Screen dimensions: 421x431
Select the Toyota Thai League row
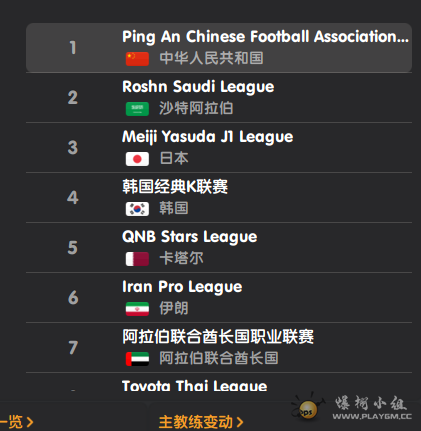point(219,382)
